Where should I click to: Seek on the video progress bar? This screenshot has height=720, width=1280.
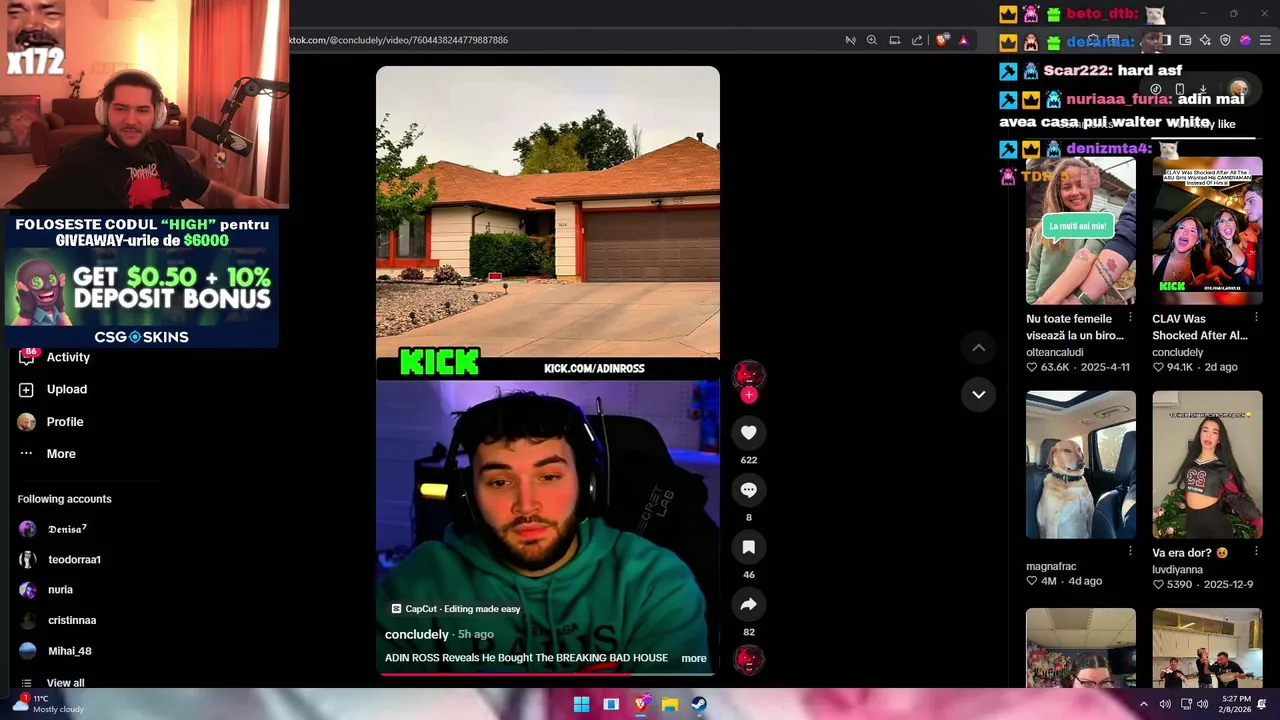(x=547, y=674)
